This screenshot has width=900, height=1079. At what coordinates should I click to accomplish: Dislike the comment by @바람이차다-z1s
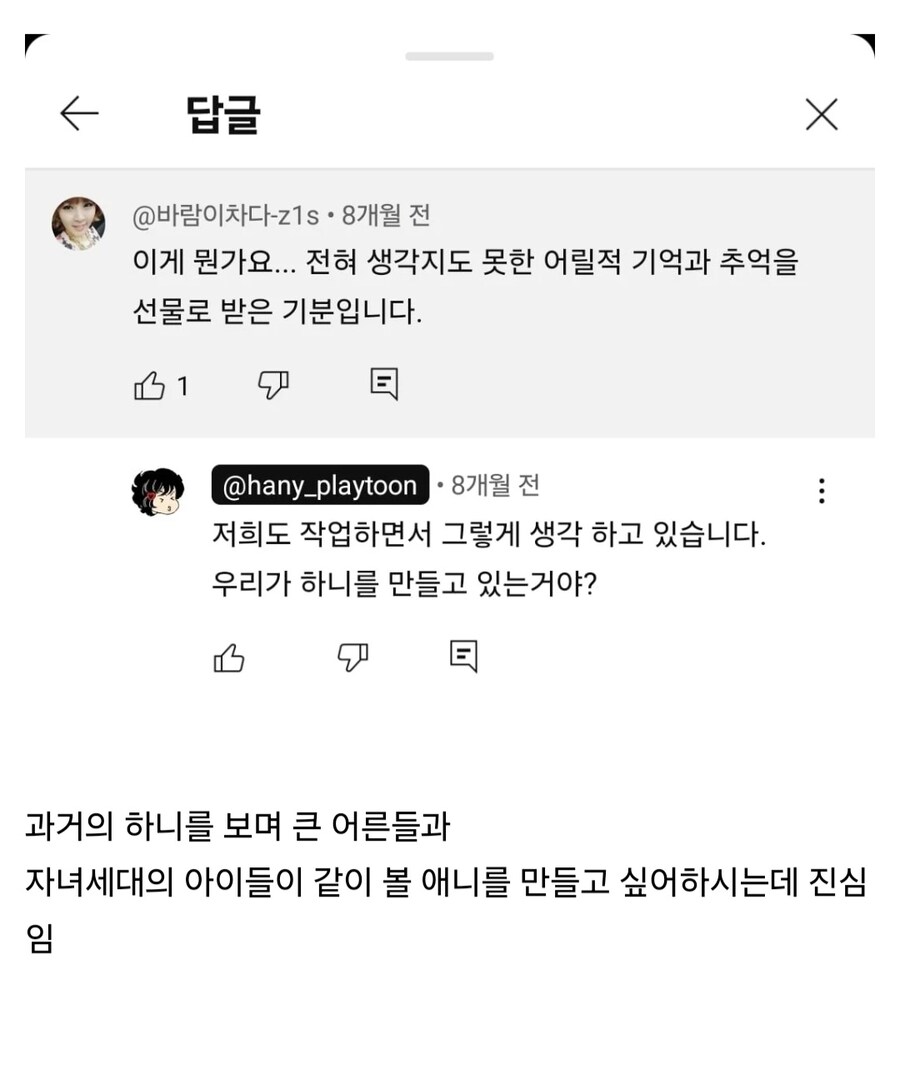point(272,384)
